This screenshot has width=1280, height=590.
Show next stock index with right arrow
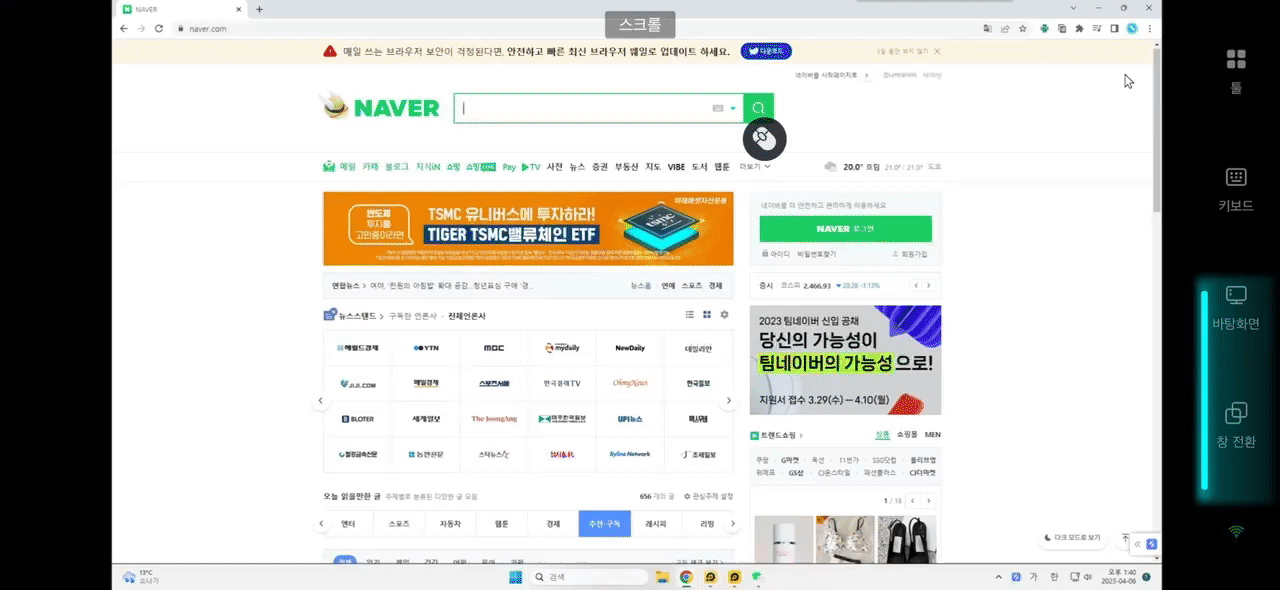click(x=930, y=285)
